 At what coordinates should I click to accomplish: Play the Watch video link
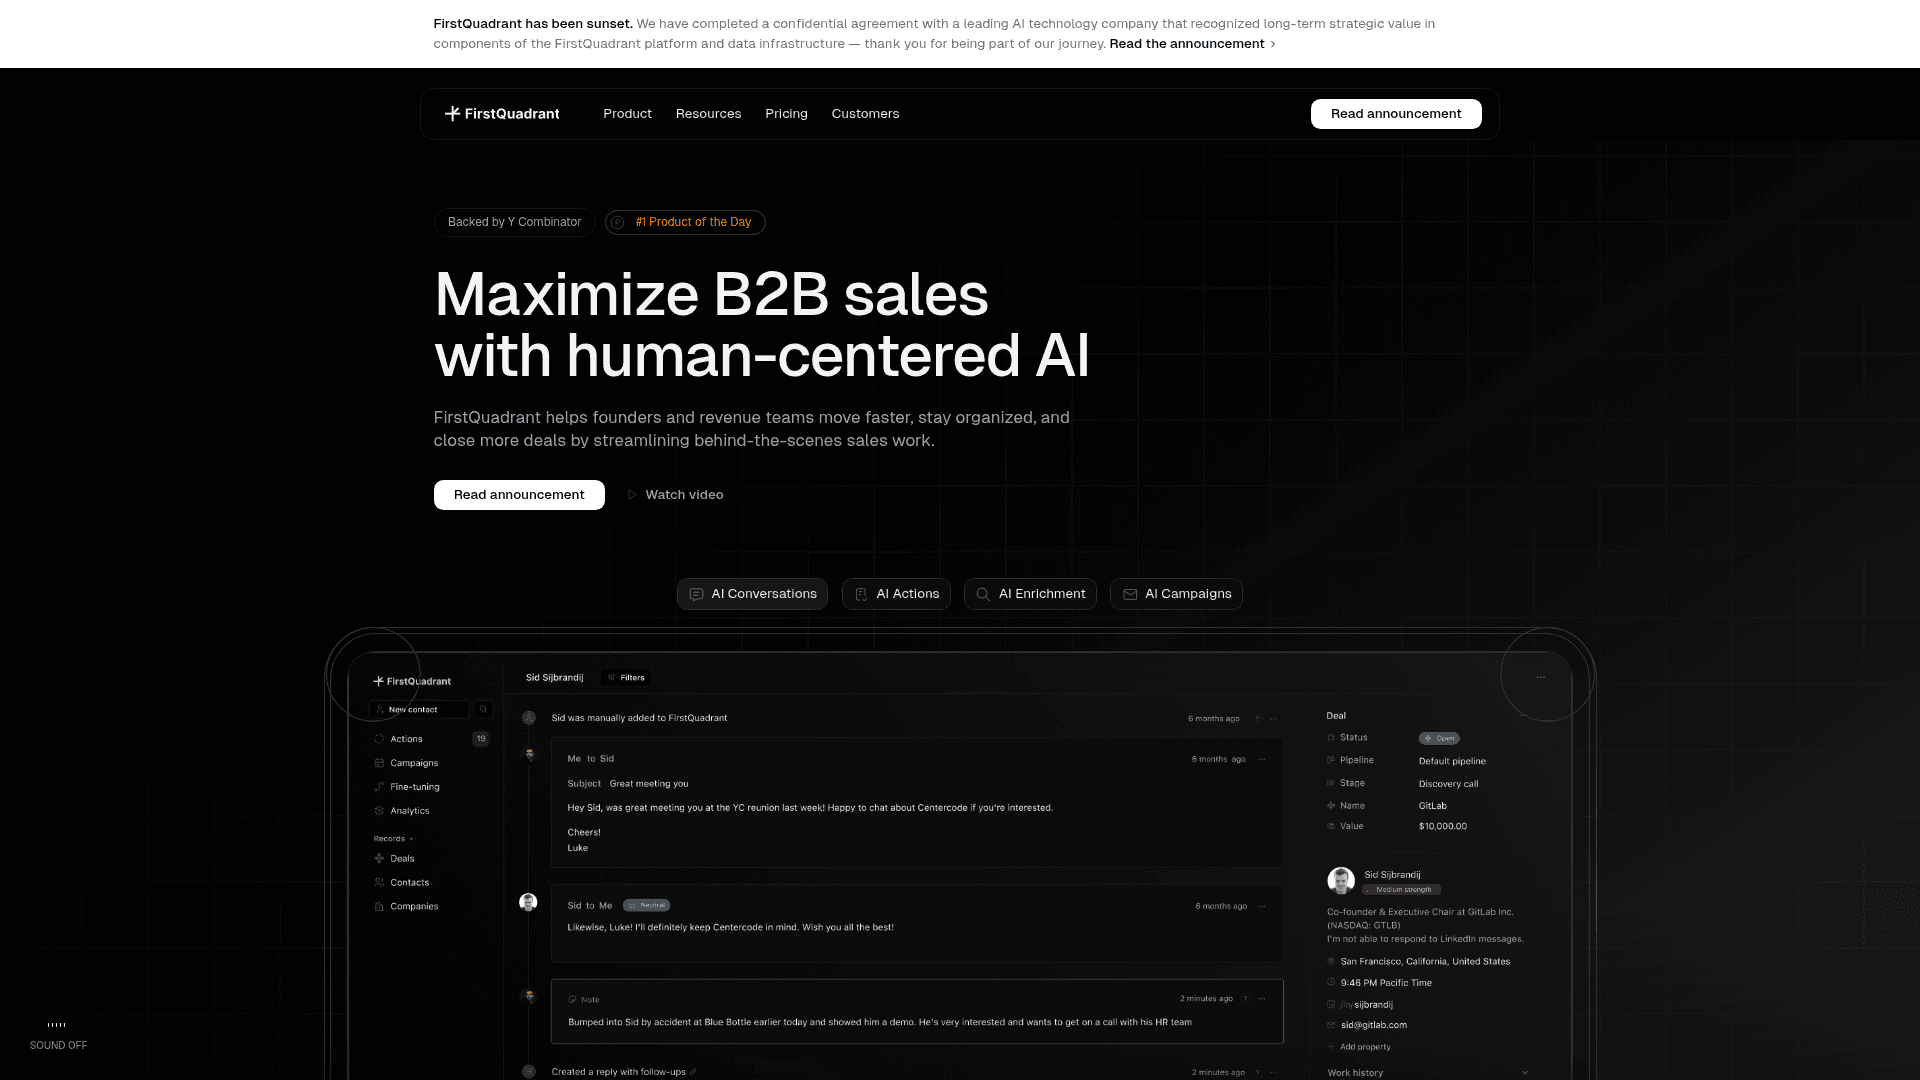[x=675, y=495]
